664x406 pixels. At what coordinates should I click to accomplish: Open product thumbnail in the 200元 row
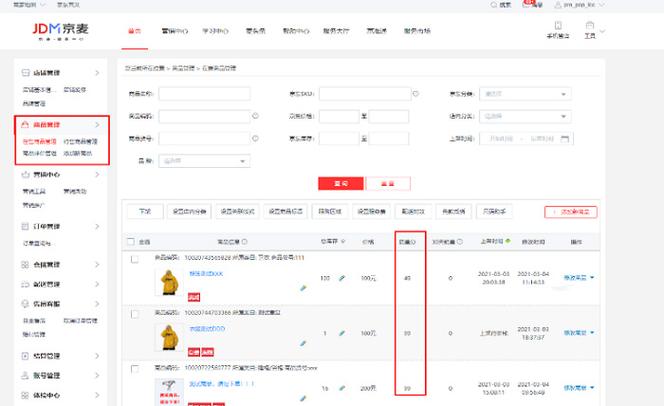point(169,392)
